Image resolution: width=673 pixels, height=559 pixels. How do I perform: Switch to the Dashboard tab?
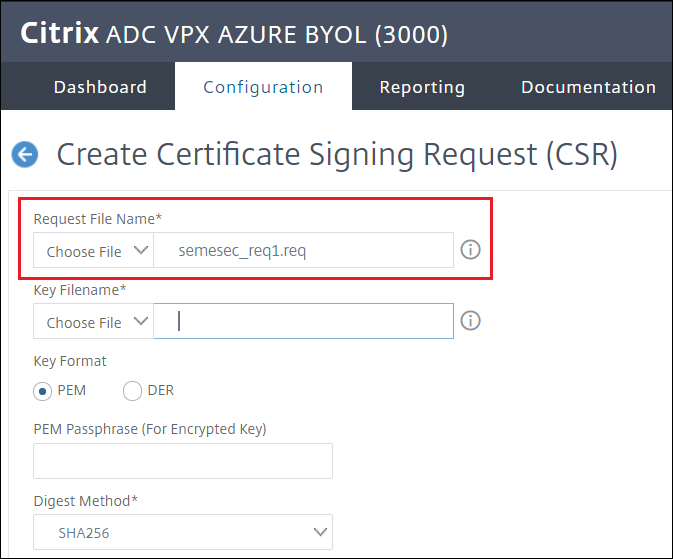100,87
